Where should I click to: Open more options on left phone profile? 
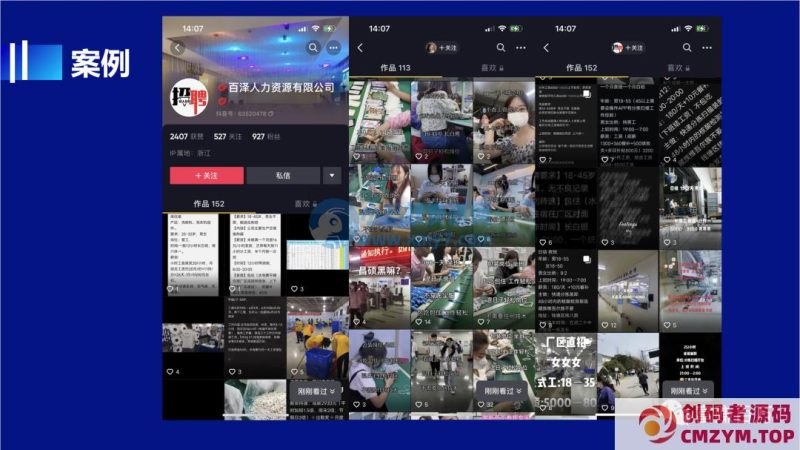click(334, 48)
